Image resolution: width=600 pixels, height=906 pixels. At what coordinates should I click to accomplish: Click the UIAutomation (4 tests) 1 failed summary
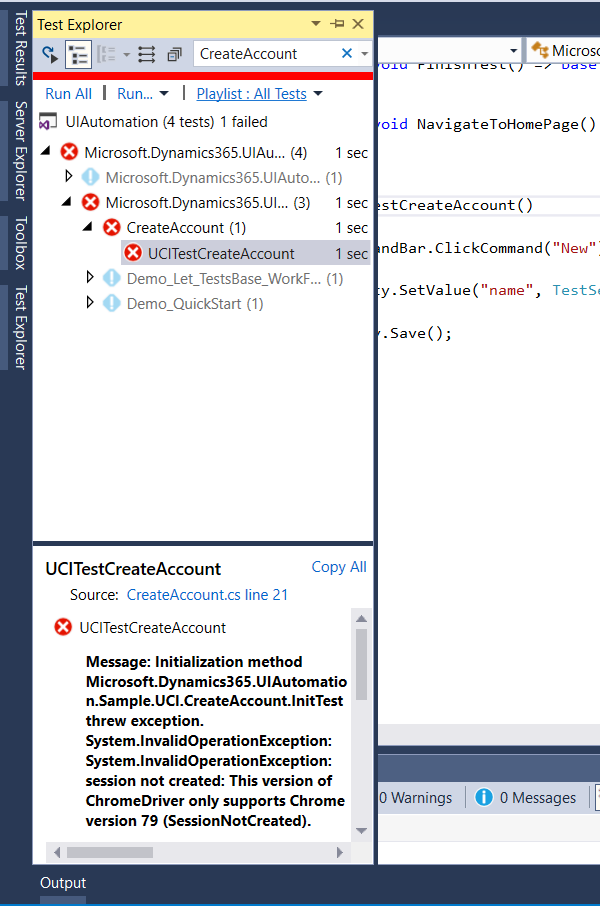[x=166, y=122]
